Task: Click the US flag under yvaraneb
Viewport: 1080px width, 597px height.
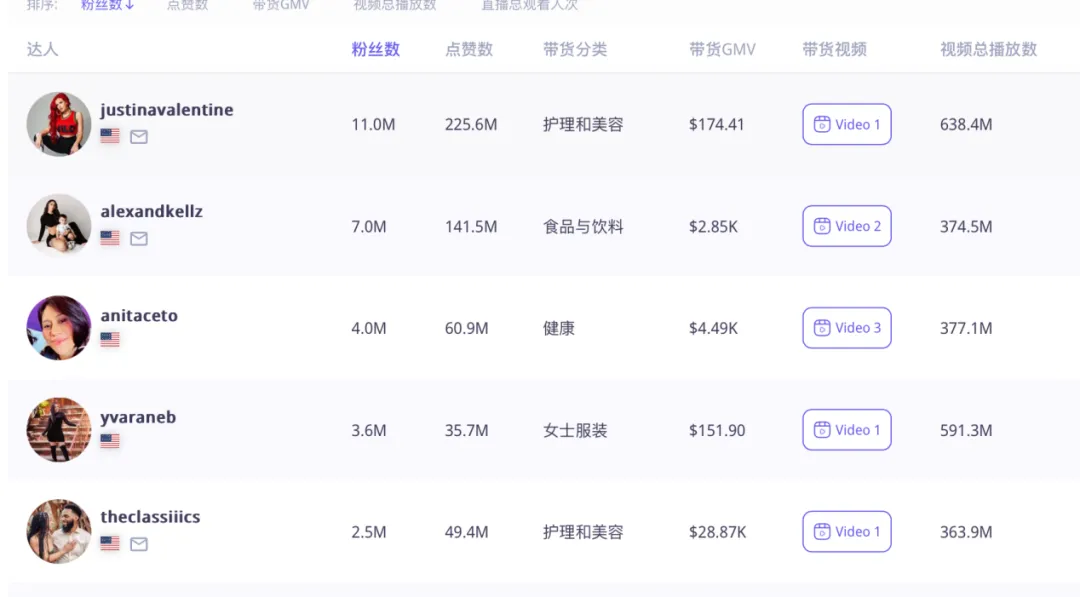Action: pyautogui.click(x=110, y=441)
